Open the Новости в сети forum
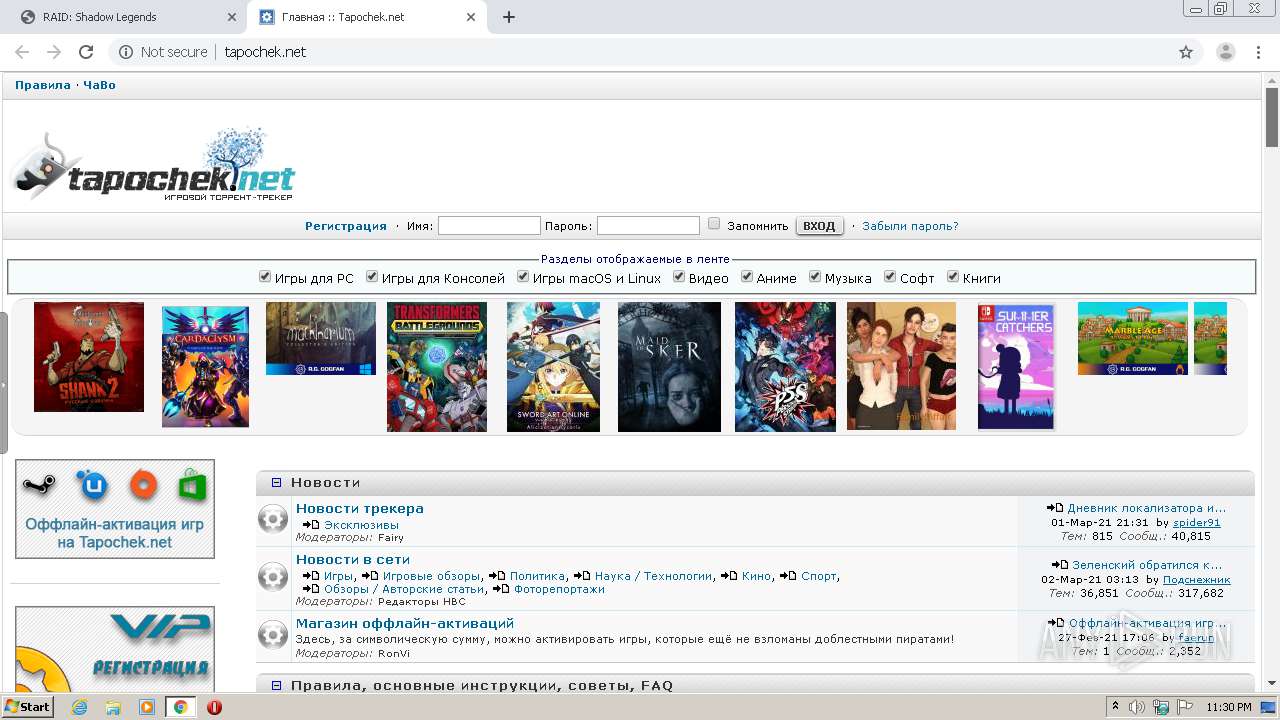Viewport: 1280px width, 720px height. point(353,559)
